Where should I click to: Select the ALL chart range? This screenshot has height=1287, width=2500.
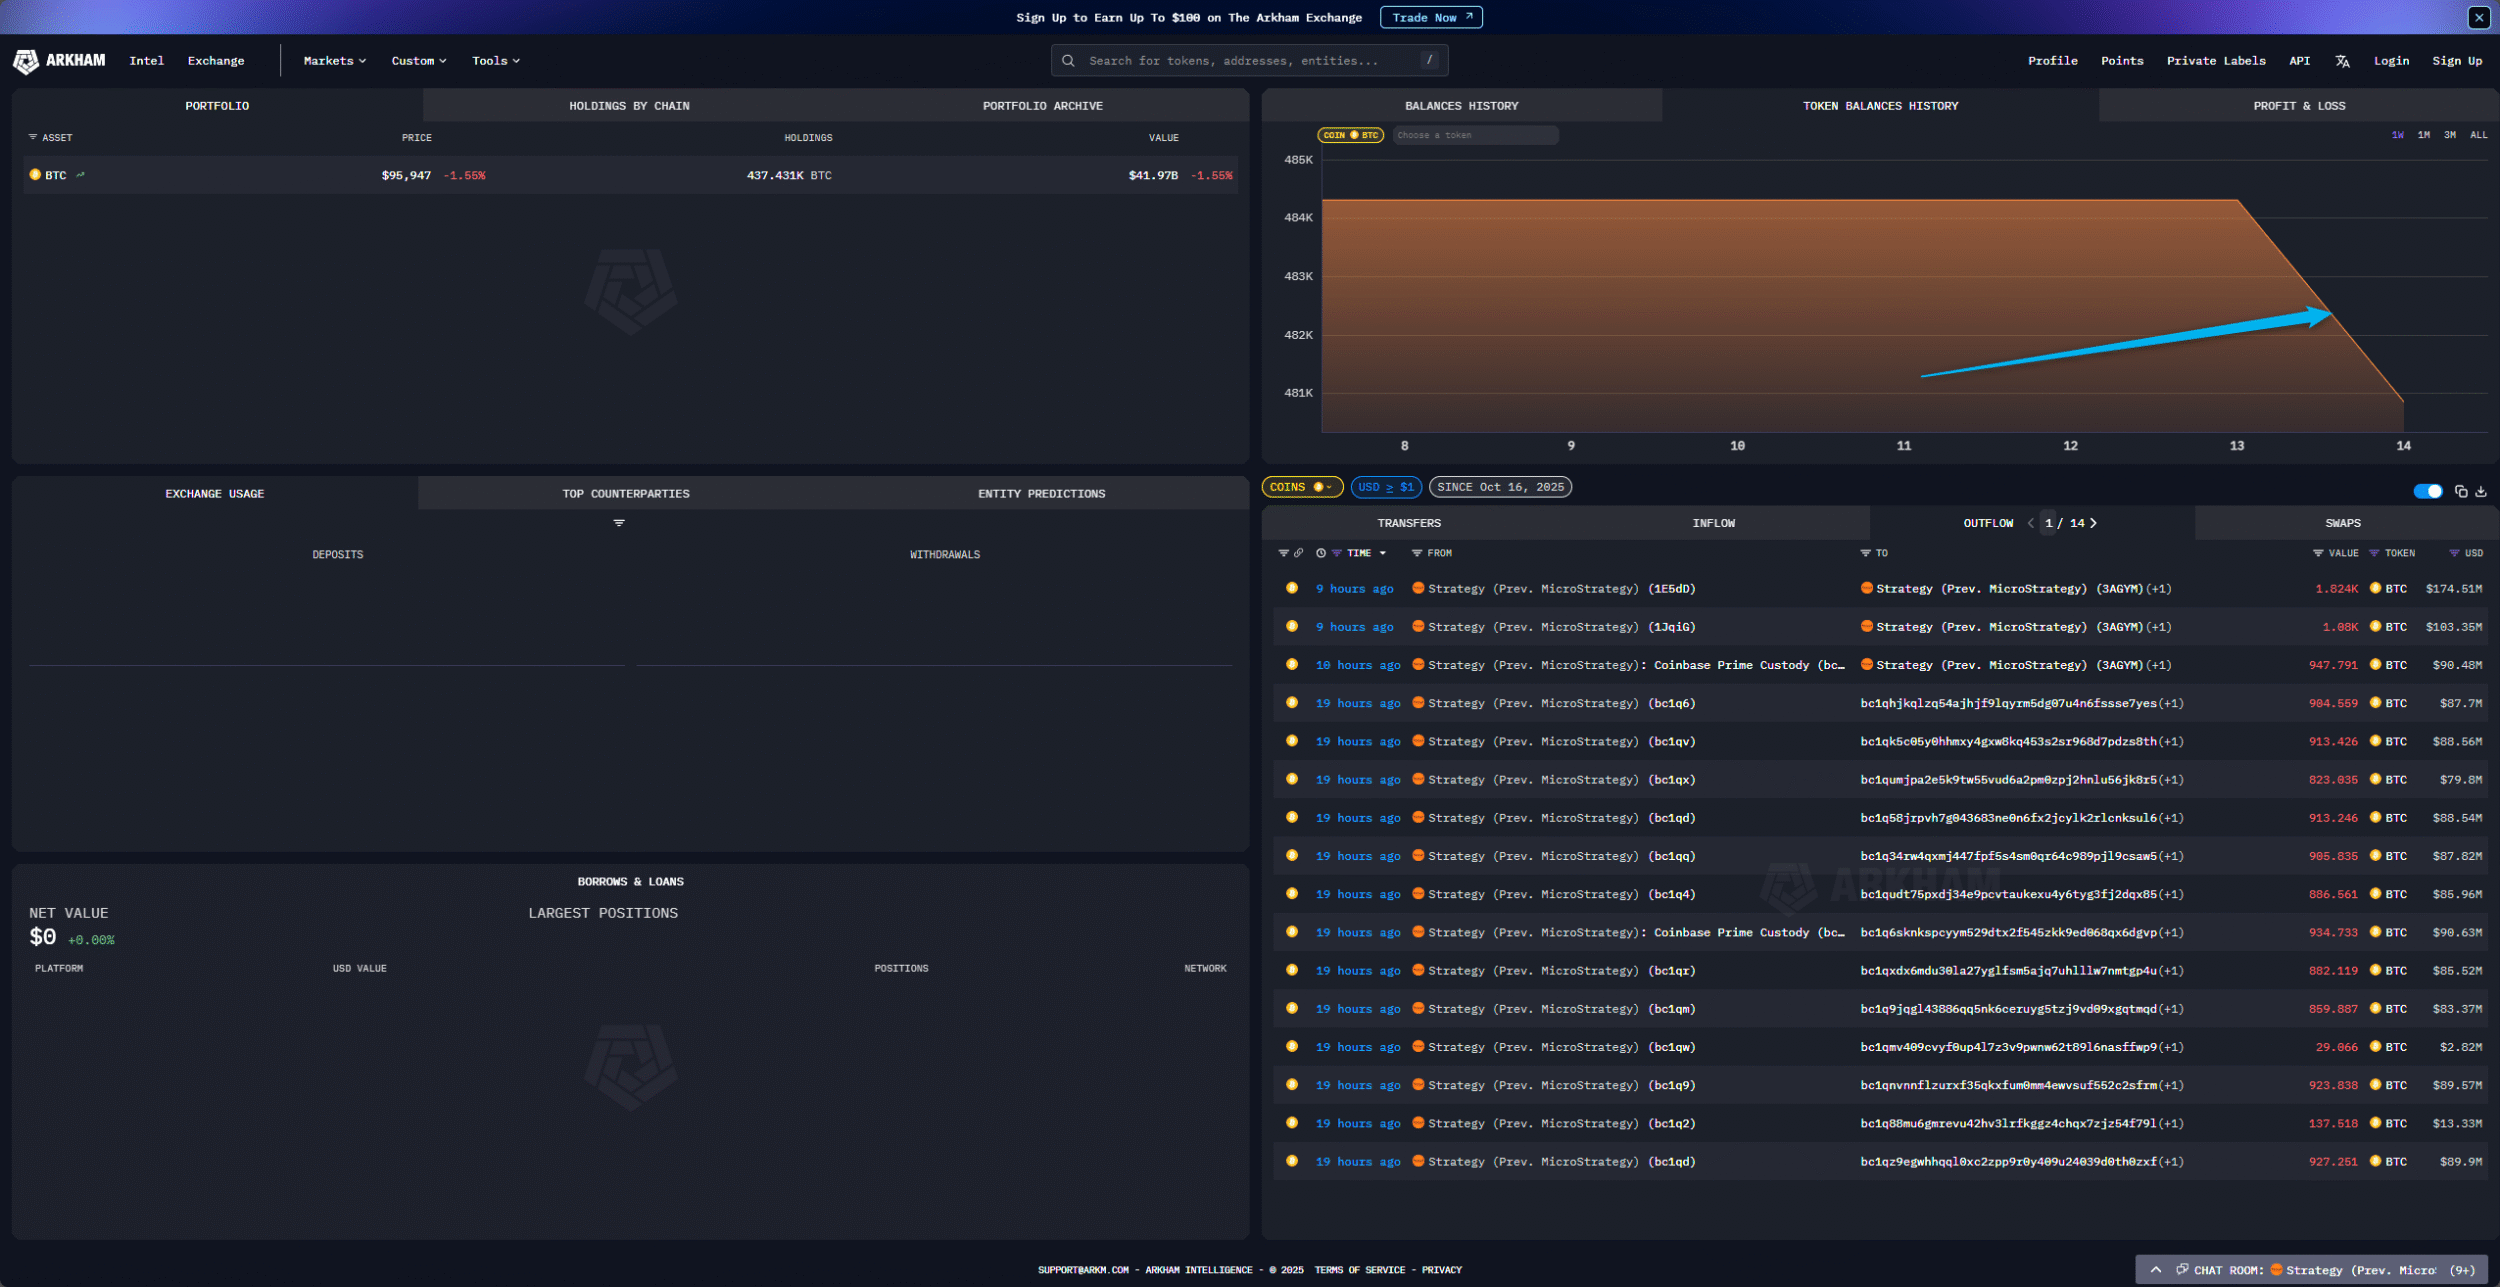click(x=2478, y=135)
